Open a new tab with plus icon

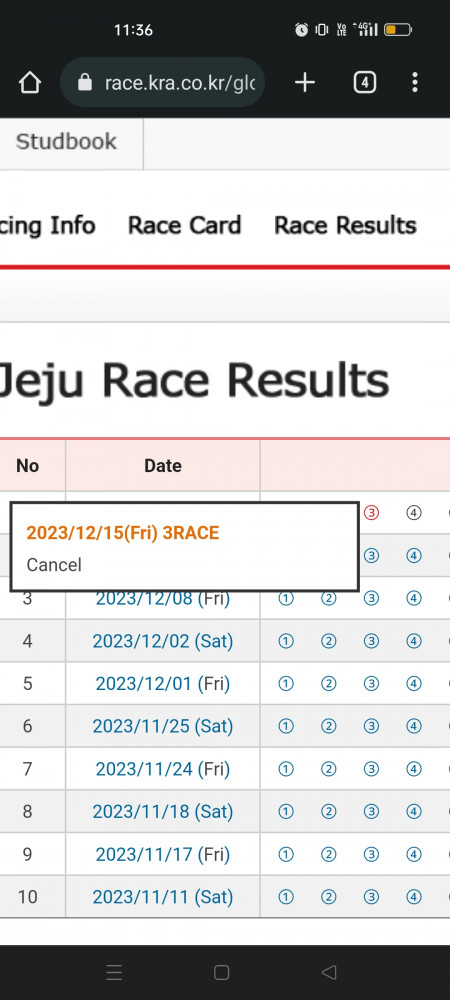(305, 82)
